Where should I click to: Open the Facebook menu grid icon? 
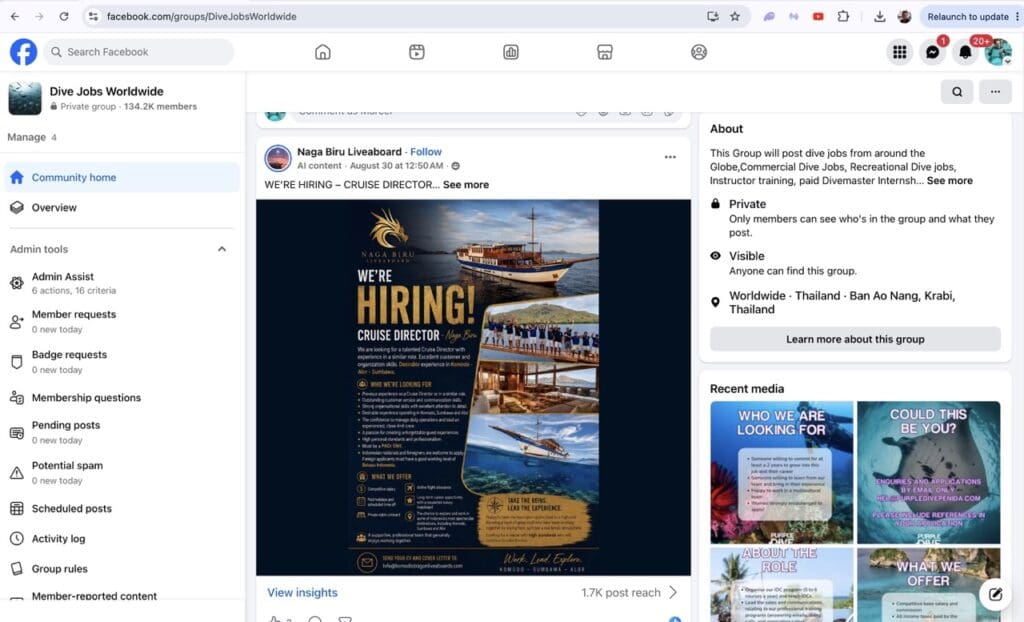coord(899,52)
